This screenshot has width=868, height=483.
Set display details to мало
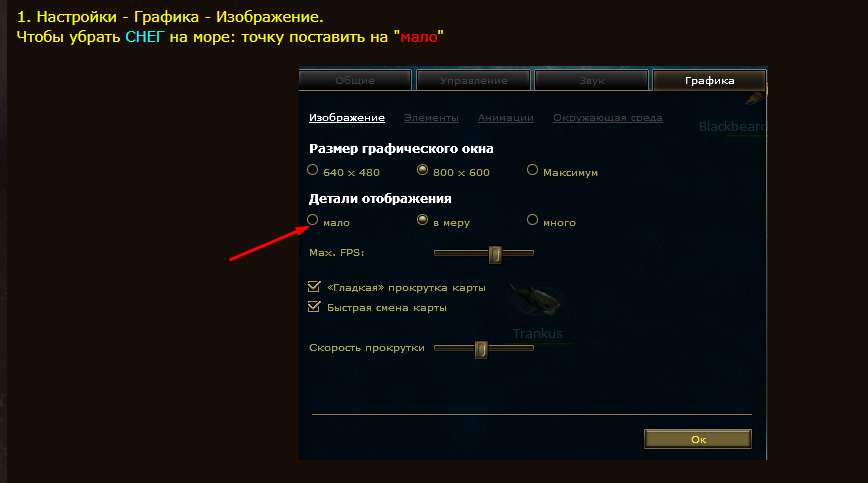(x=313, y=220)
